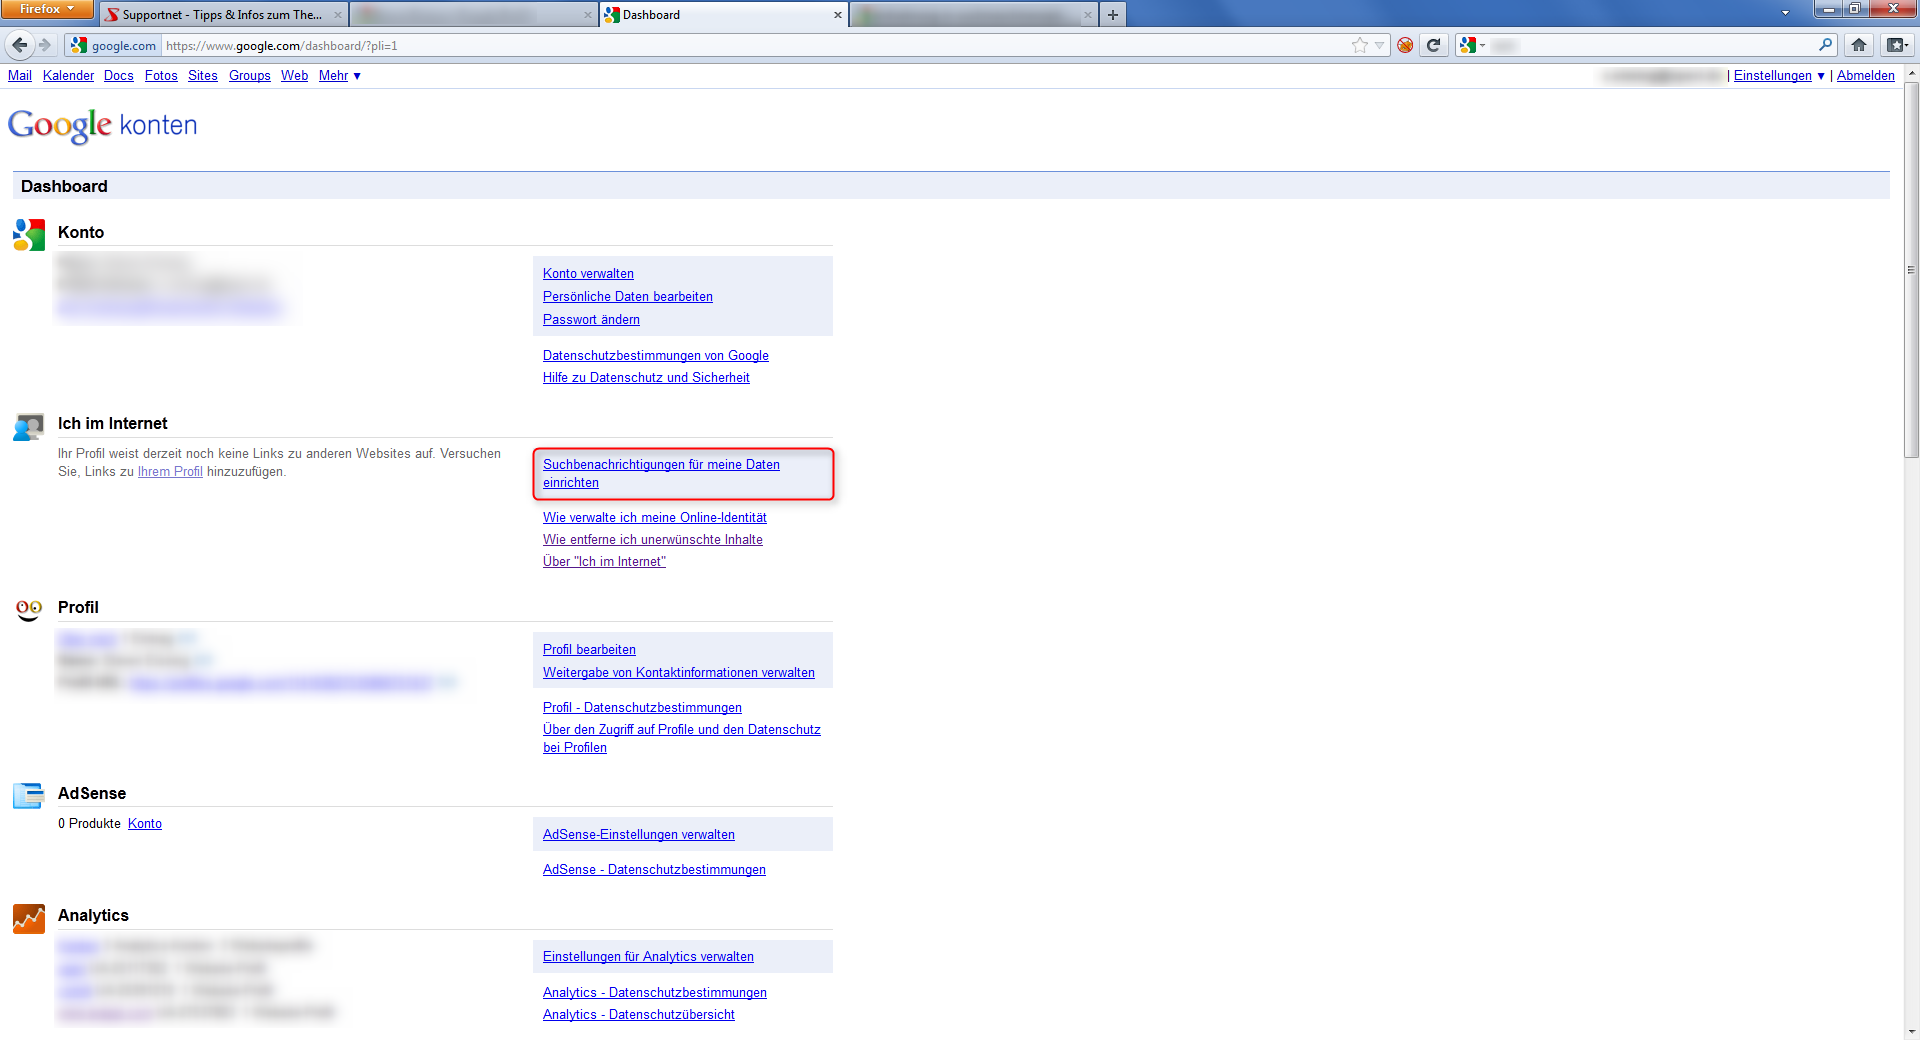Click the Google logo icon beside Konto
1920x1040 pixels.
[27, 233]
